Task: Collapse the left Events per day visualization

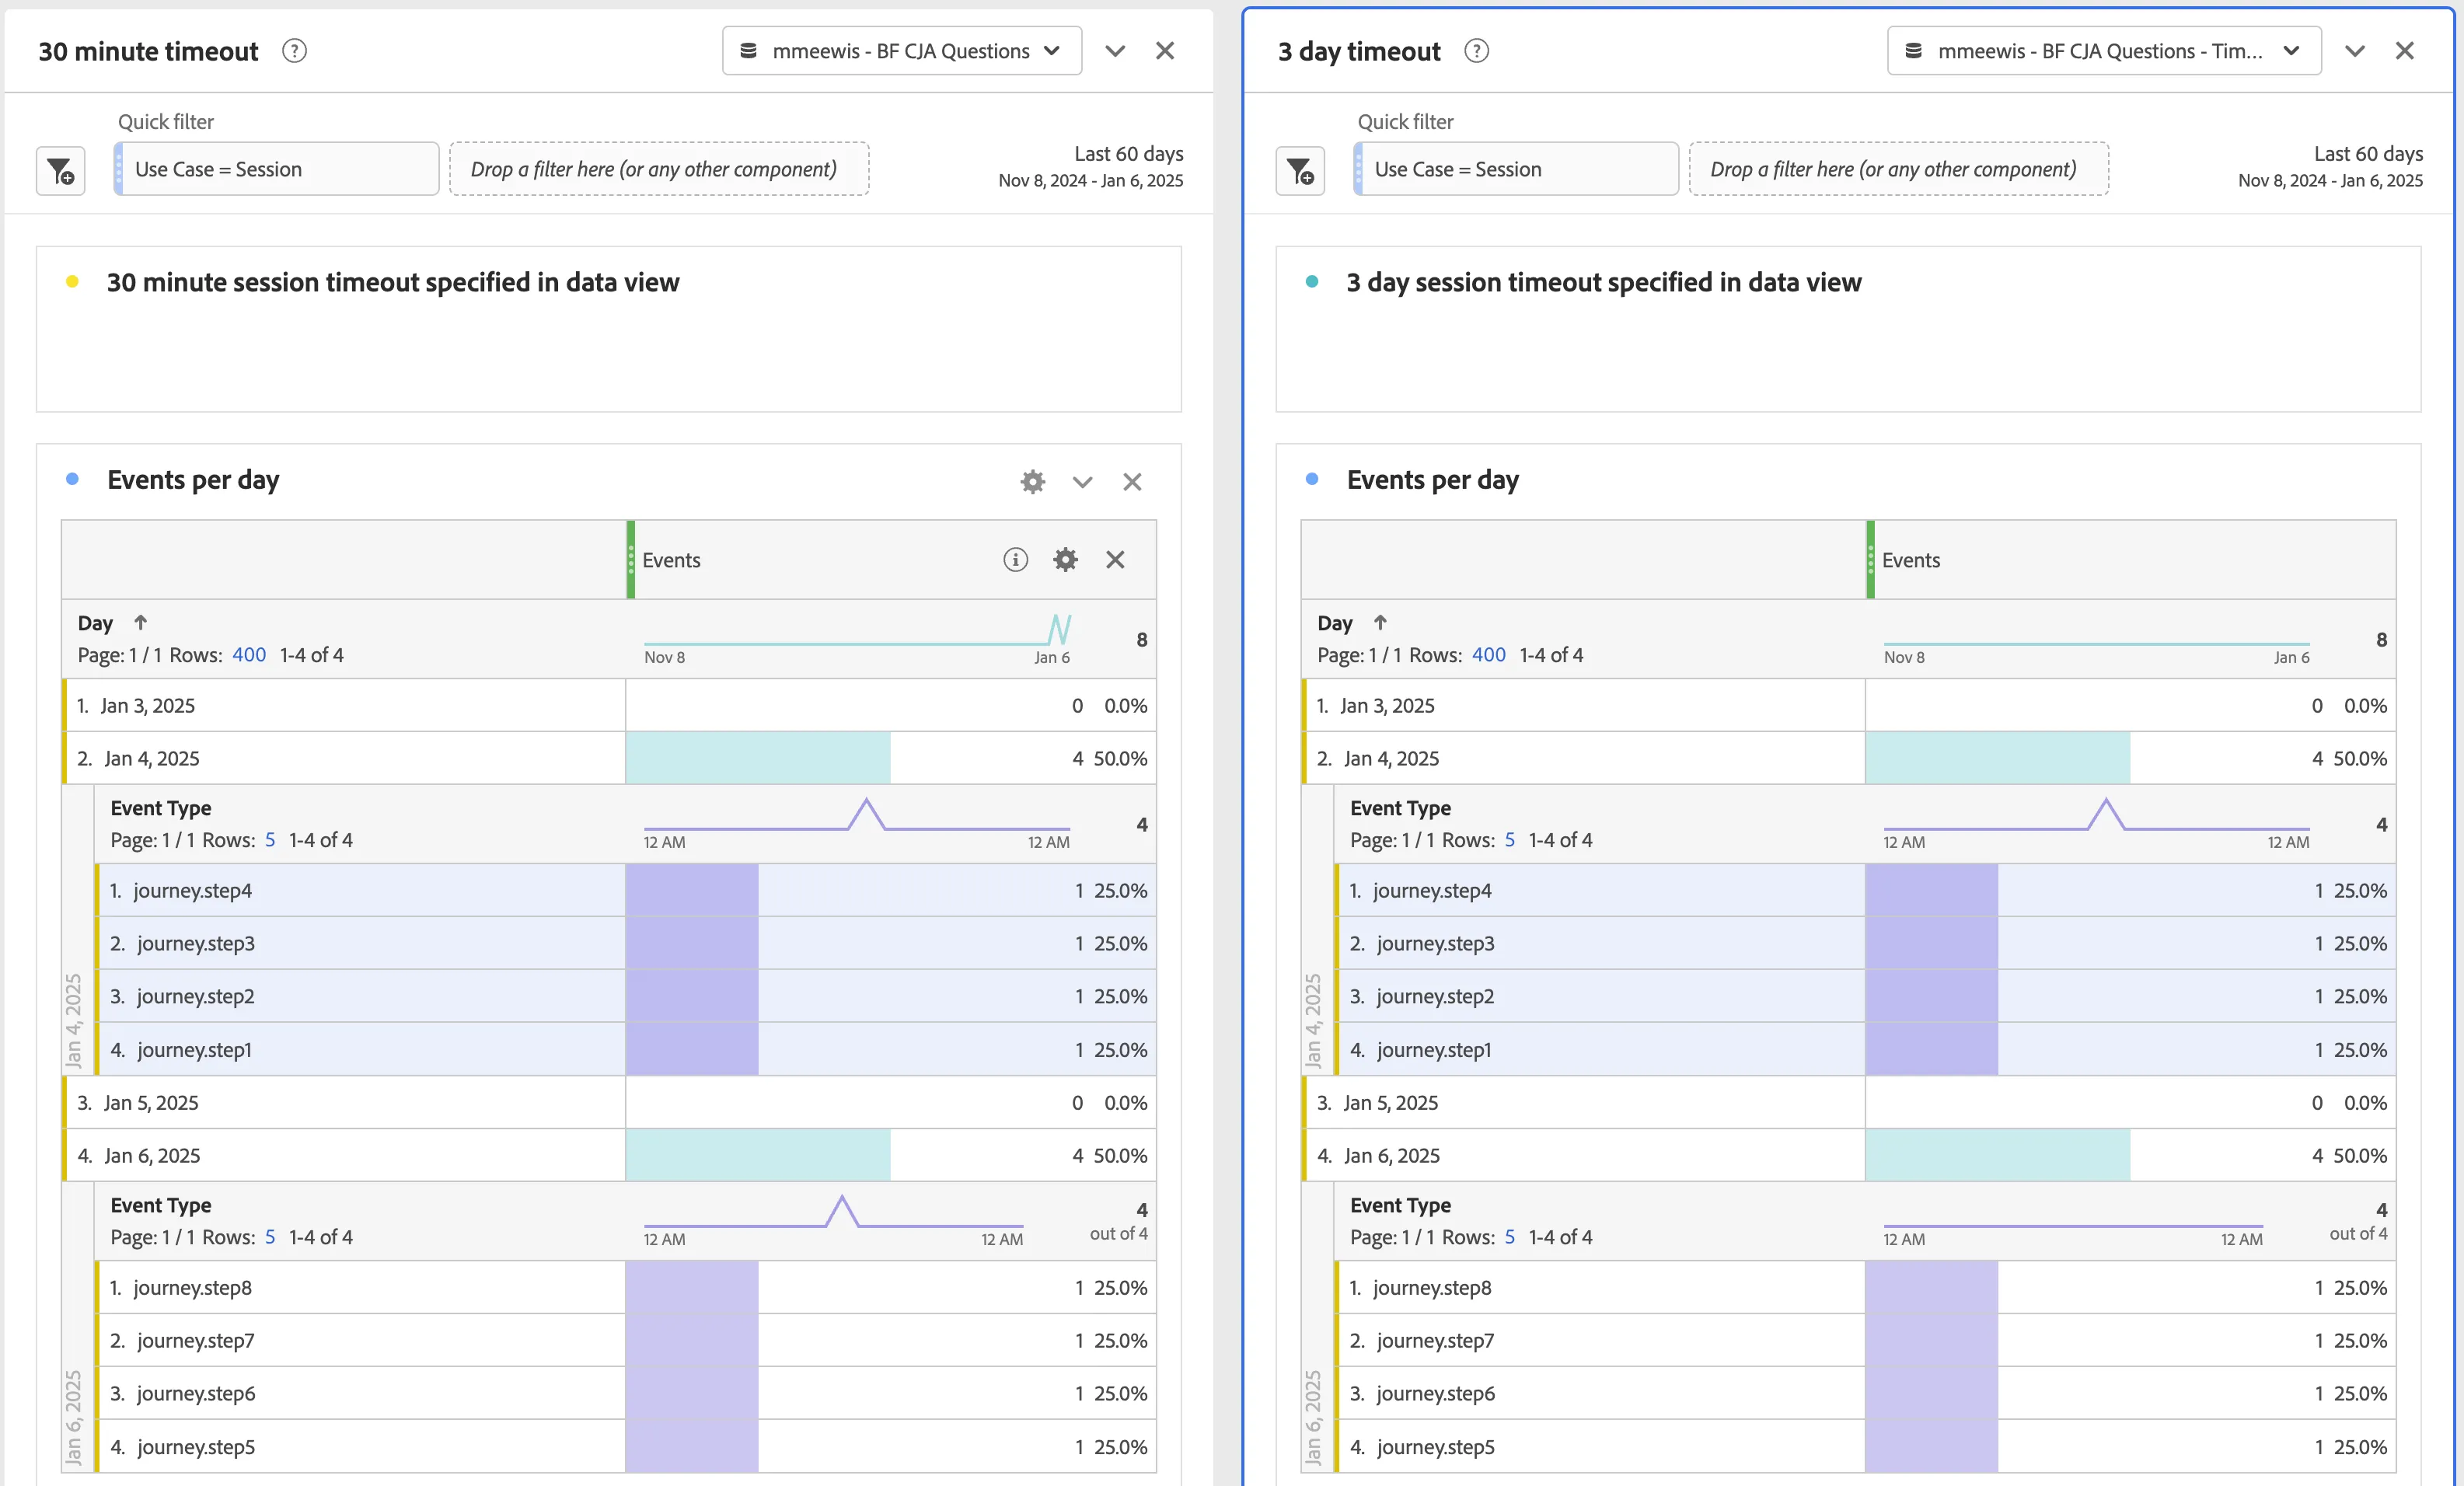Action: tap(1082, 482)
